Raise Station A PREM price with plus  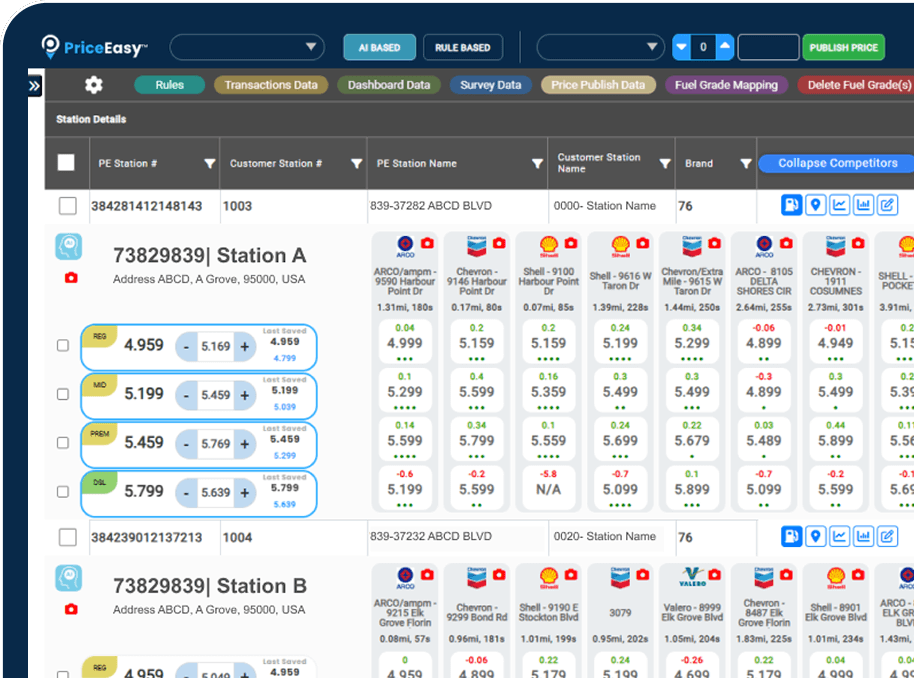click(245, 444)
